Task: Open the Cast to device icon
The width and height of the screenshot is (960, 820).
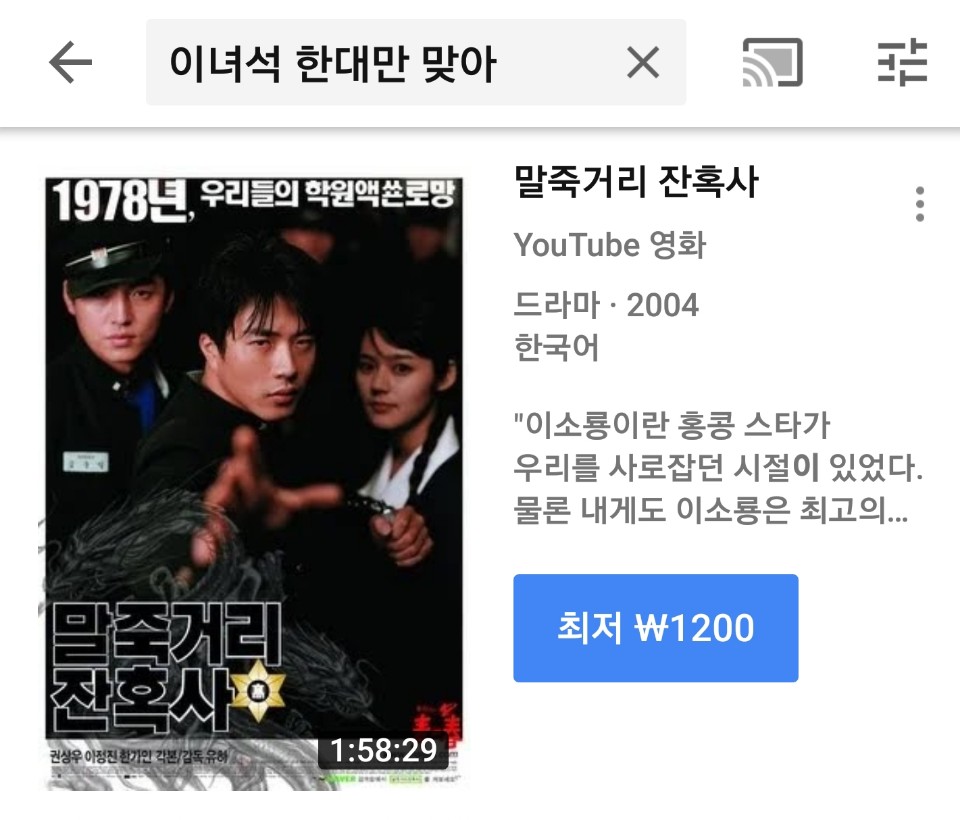Action: [x=772, y=62]
